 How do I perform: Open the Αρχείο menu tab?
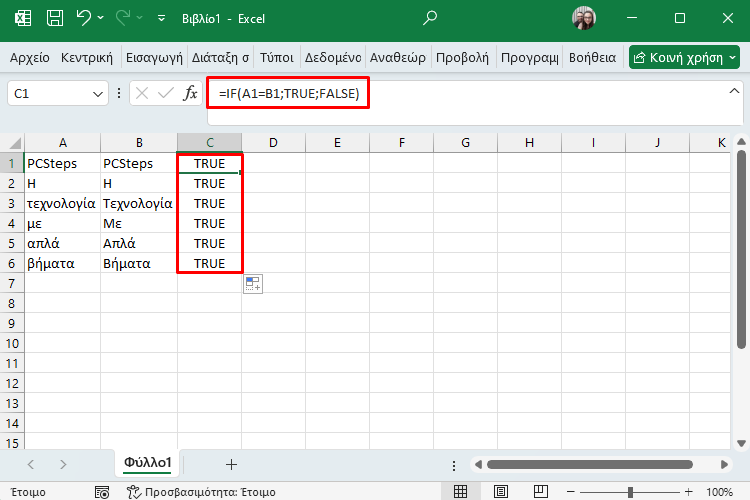[30, 57]
